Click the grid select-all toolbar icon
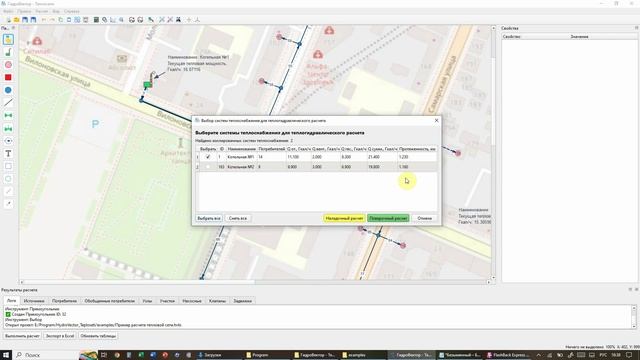This screenshot has width=640, height=360. [77, 20]
